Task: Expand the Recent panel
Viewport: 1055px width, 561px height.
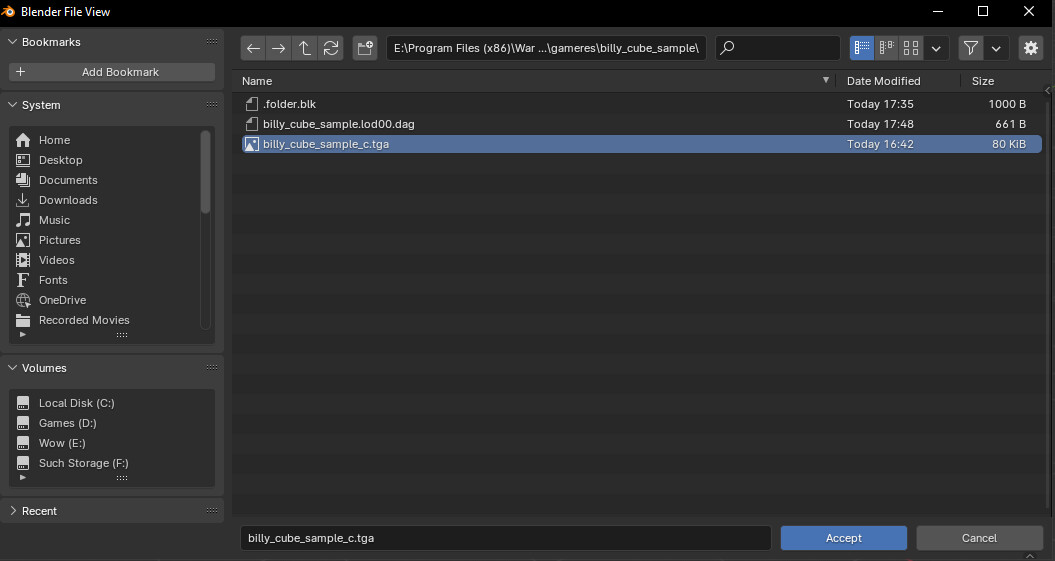Action: point(13,511)
